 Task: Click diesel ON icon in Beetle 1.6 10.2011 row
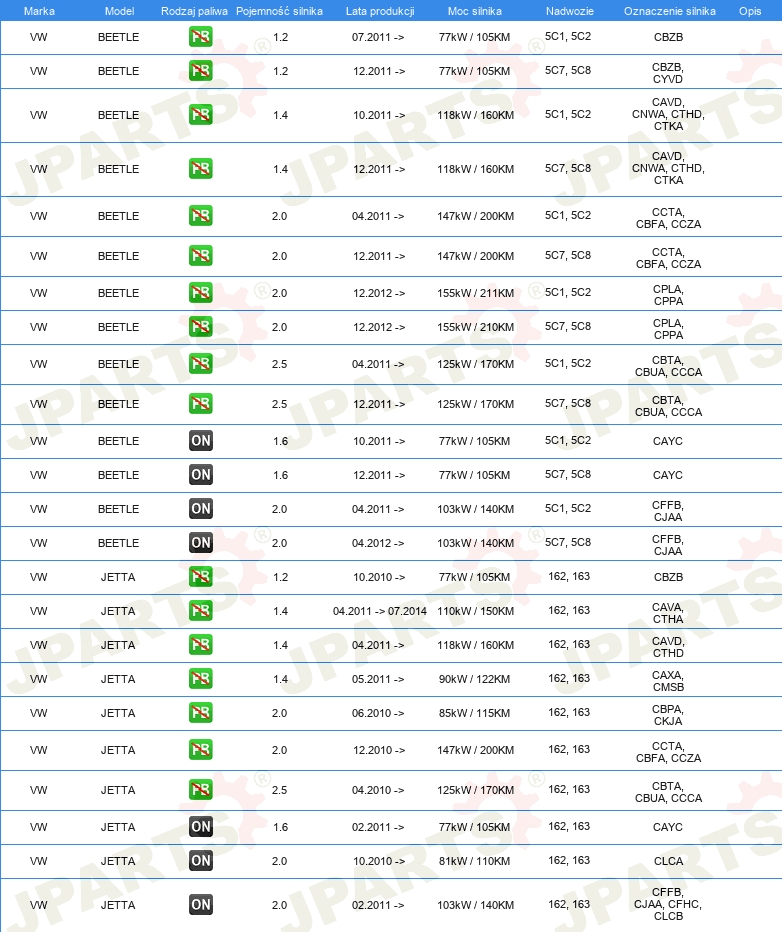[201, 440]
